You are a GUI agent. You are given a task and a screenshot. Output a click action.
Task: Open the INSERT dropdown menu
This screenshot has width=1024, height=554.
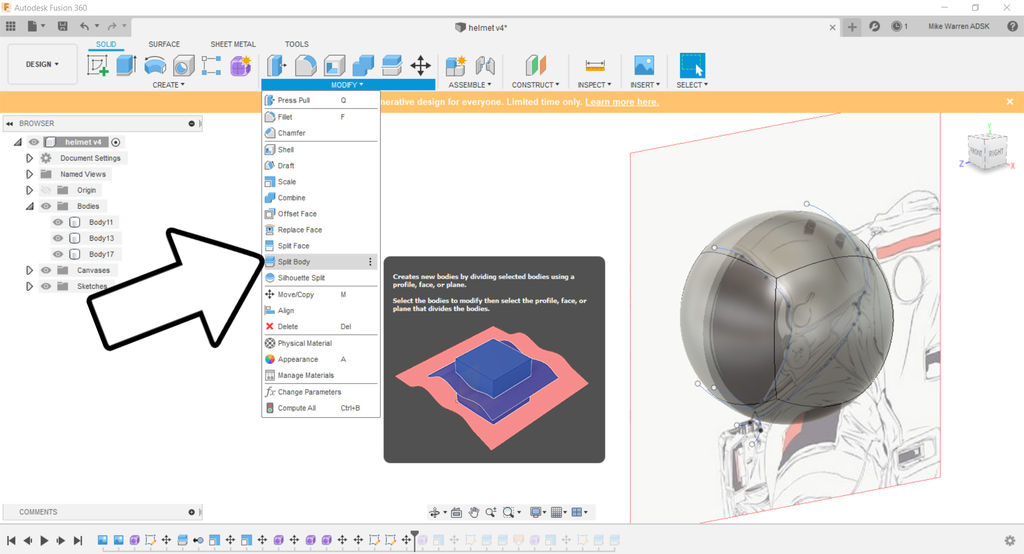645,85
